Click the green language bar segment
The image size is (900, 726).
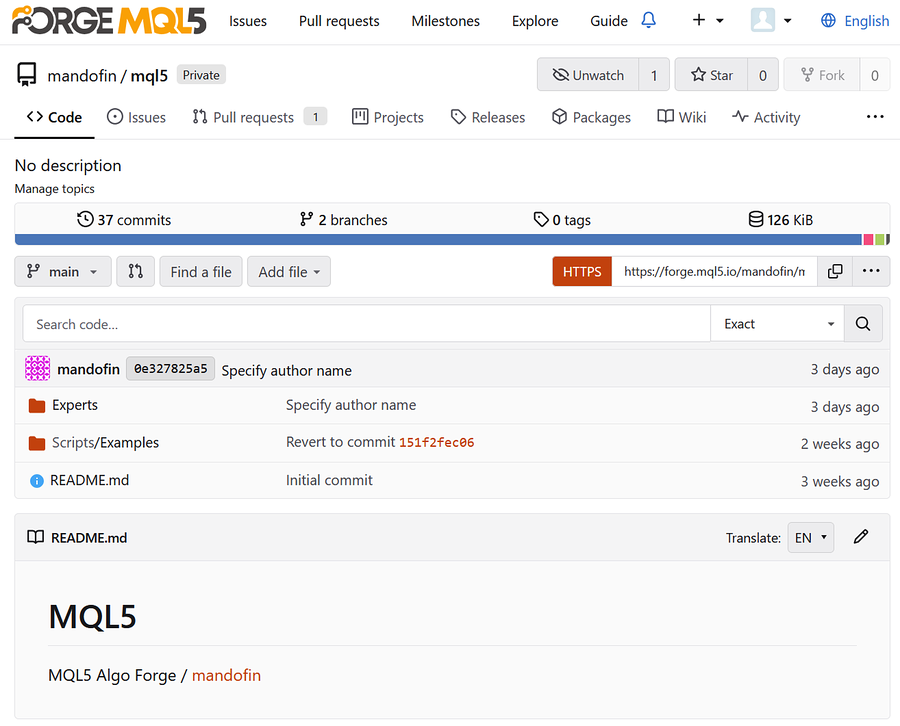click(879, 239)
